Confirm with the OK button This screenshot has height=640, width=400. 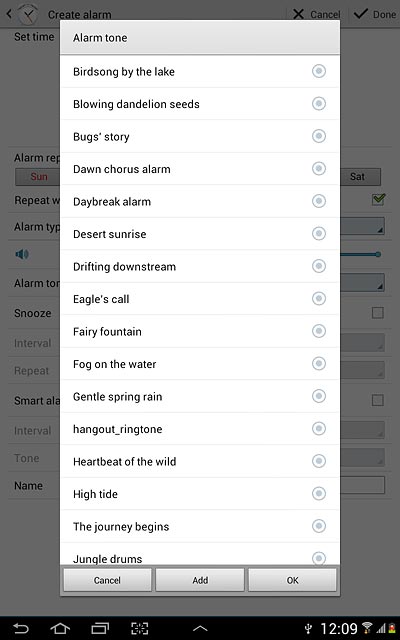292,580
